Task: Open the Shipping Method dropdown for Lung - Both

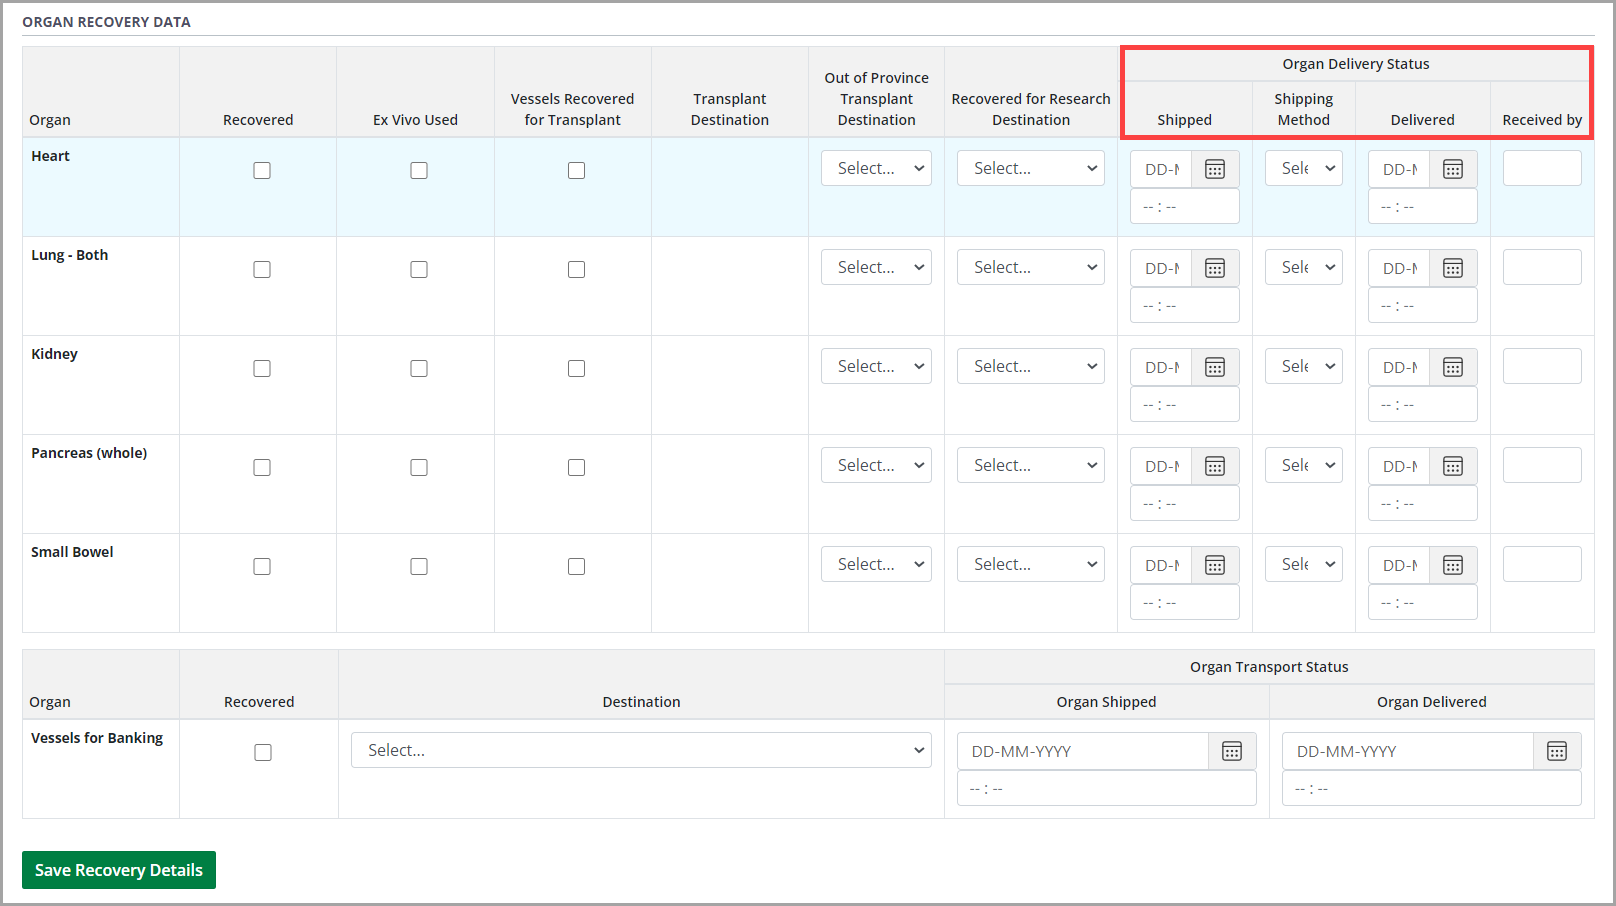Action: click(1303, 267)
